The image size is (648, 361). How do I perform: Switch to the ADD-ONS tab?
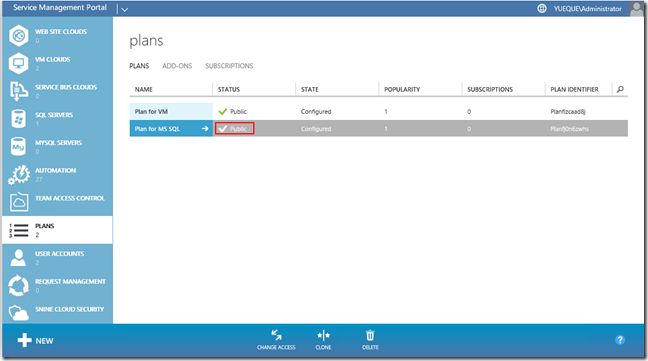point(177,66)
